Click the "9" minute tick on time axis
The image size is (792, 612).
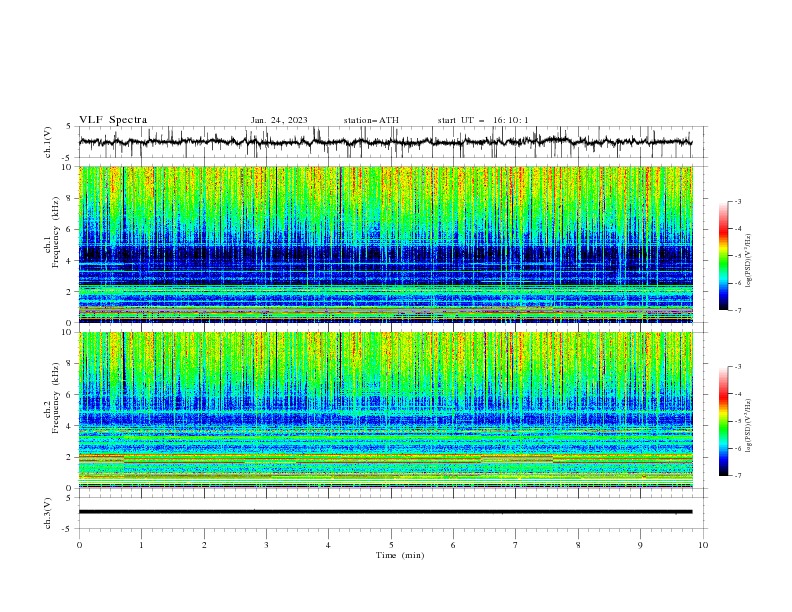click(x=640, y=545)
